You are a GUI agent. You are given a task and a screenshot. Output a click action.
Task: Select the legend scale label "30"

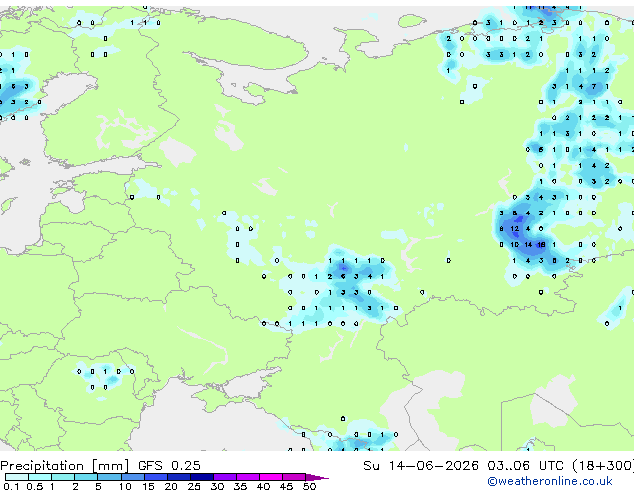pos(217,486)
